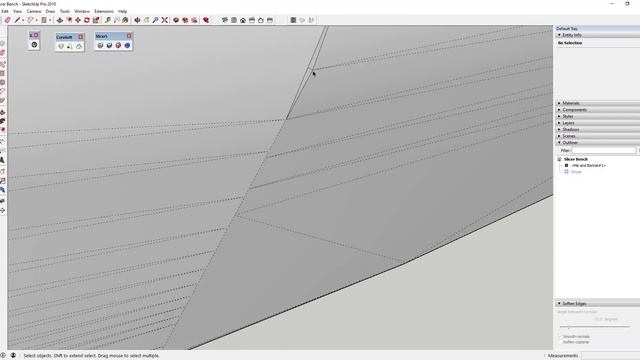The height and width of the screenshot is (360, 640).
Task: Click the Measurements input box
Action: (x=611, y=356)
